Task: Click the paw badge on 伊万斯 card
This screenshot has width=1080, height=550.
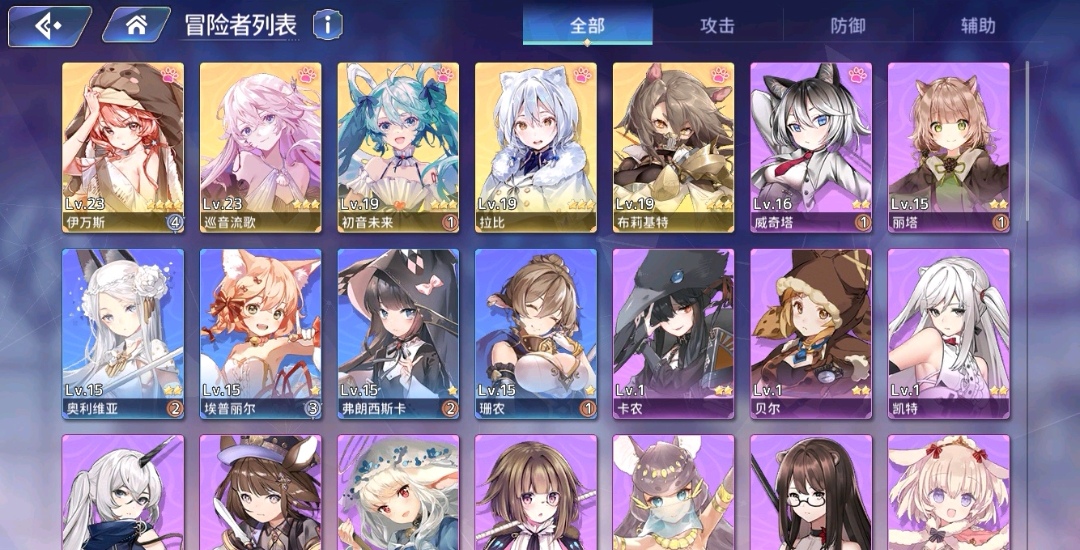Action: [170, 74]
